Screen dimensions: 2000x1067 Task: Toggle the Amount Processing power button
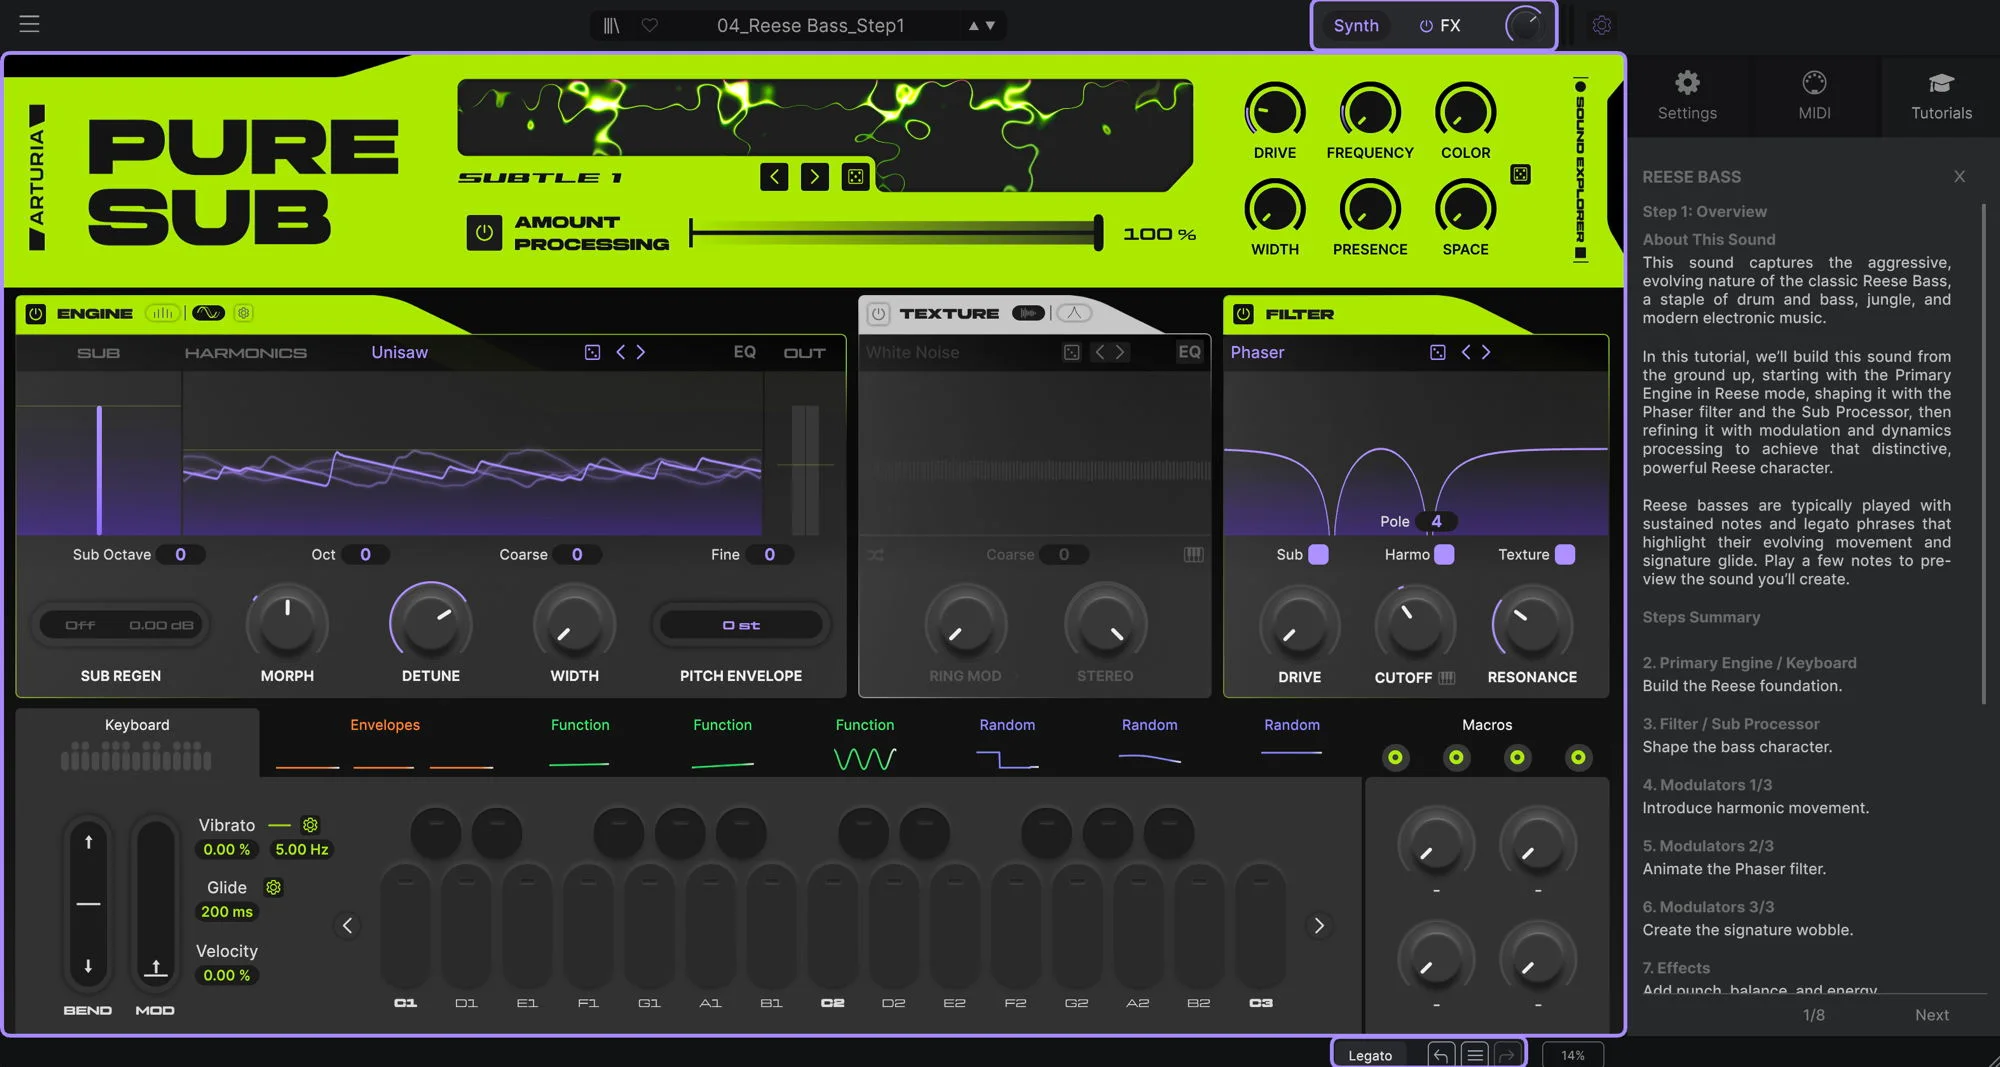click(484, 233)
